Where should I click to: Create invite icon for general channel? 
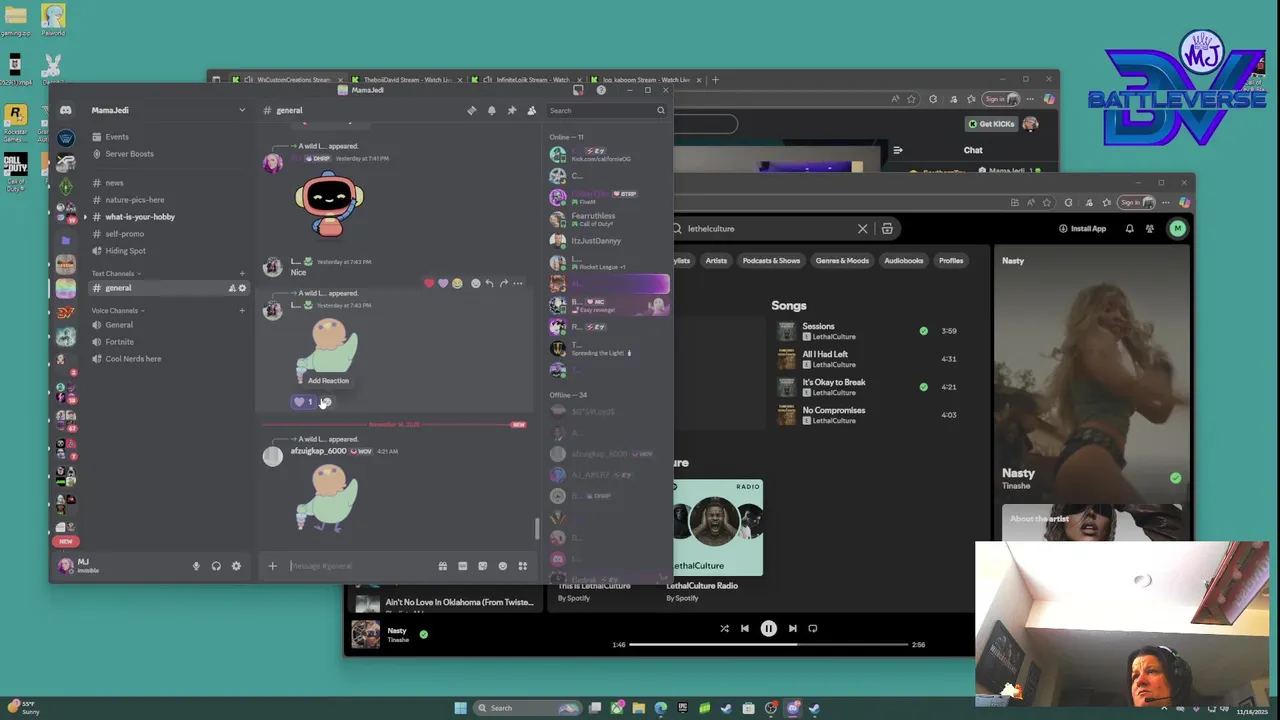[231, 288]
